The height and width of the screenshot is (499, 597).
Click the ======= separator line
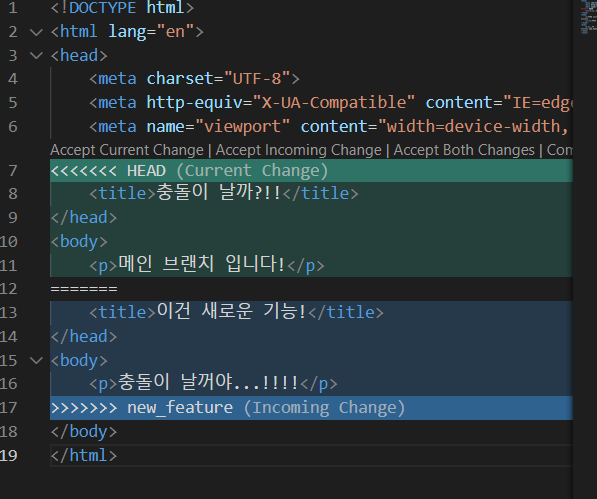click(x=84, y=289)
